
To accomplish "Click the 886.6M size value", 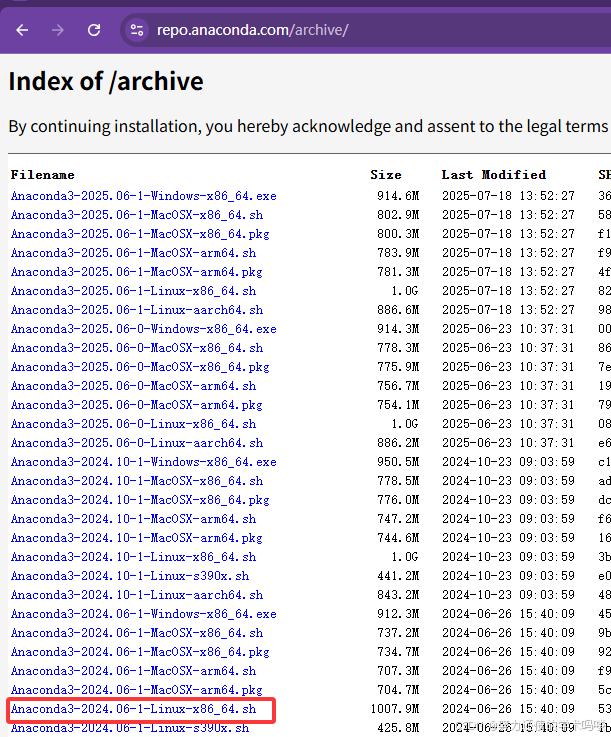I will pos(398,310).
